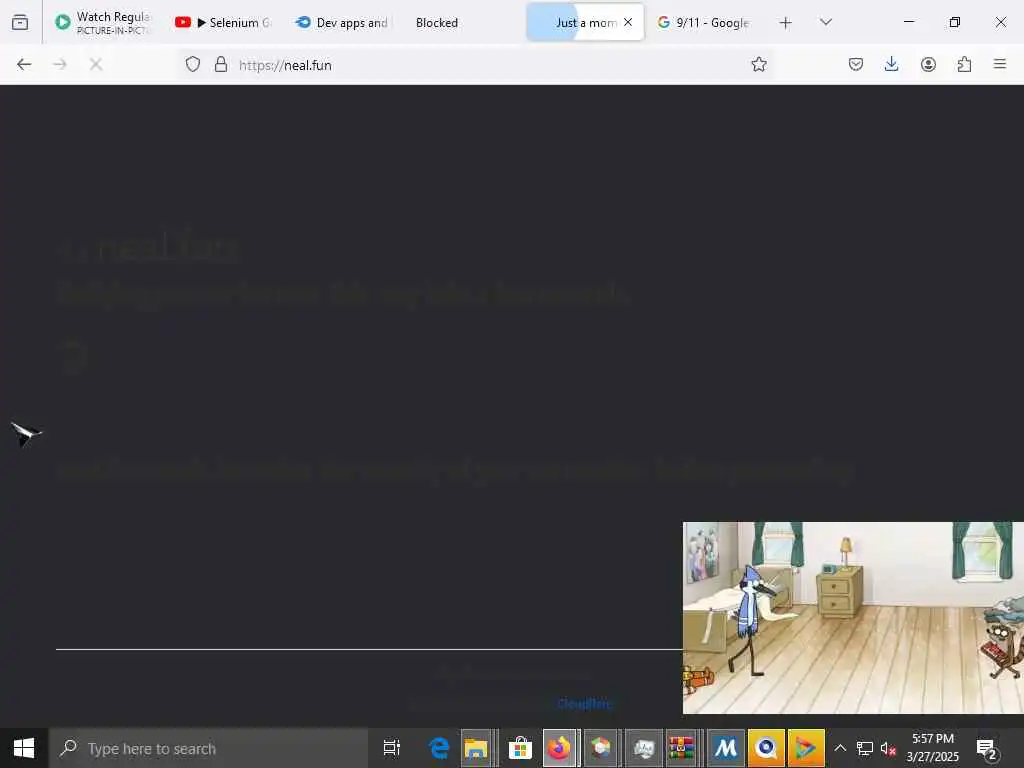Switch to 9/11 - Google tab
Viewport: 1024px width, 768px height.
point(703,22)
